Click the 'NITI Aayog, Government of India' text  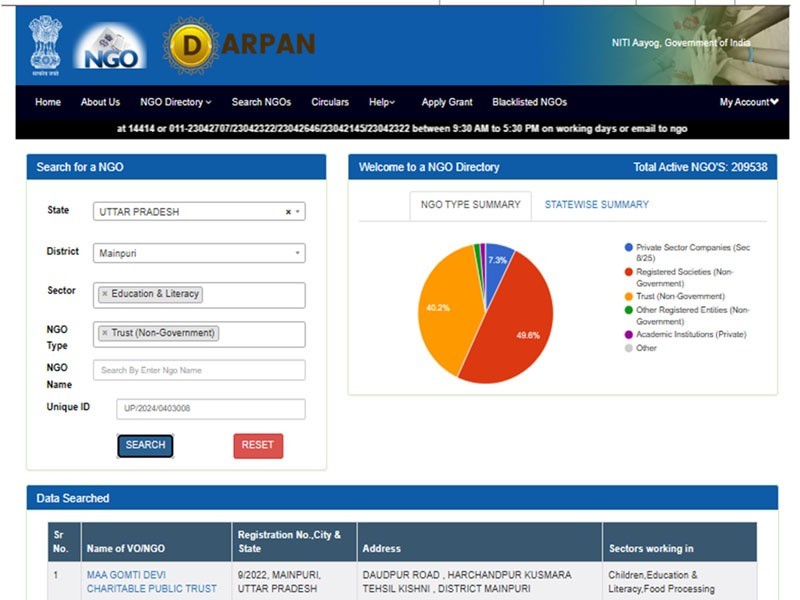pos(681,43)
